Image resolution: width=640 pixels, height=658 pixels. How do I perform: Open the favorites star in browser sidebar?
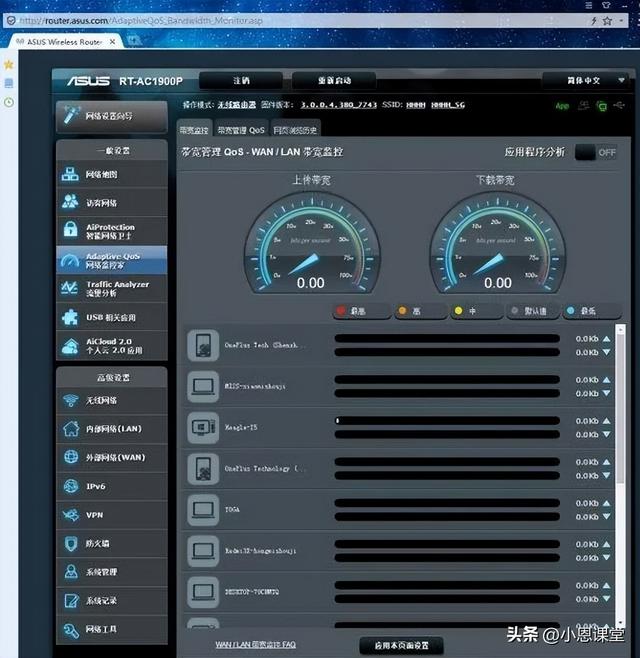tap(9, 64)
